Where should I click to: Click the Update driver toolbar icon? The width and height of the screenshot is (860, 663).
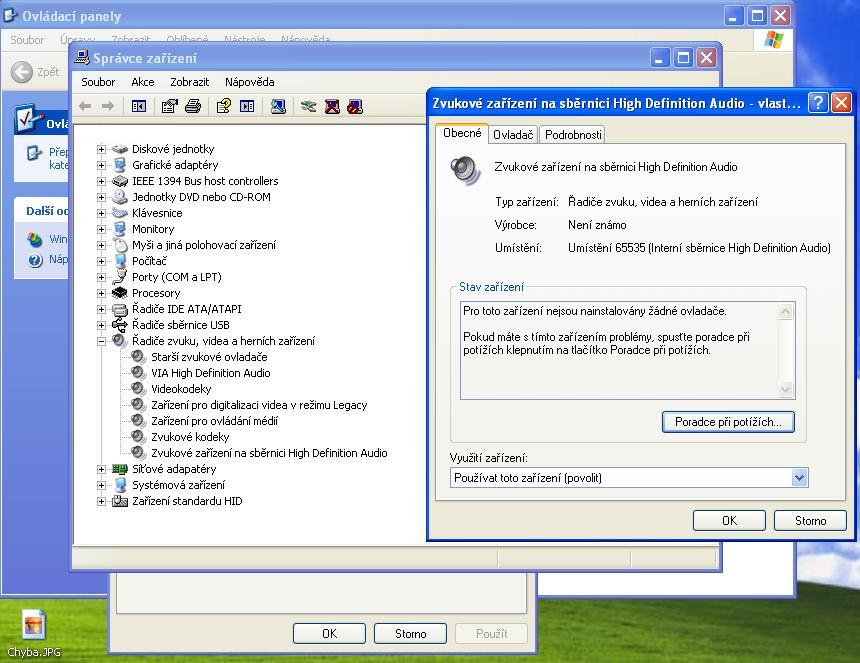click(309, 106)
